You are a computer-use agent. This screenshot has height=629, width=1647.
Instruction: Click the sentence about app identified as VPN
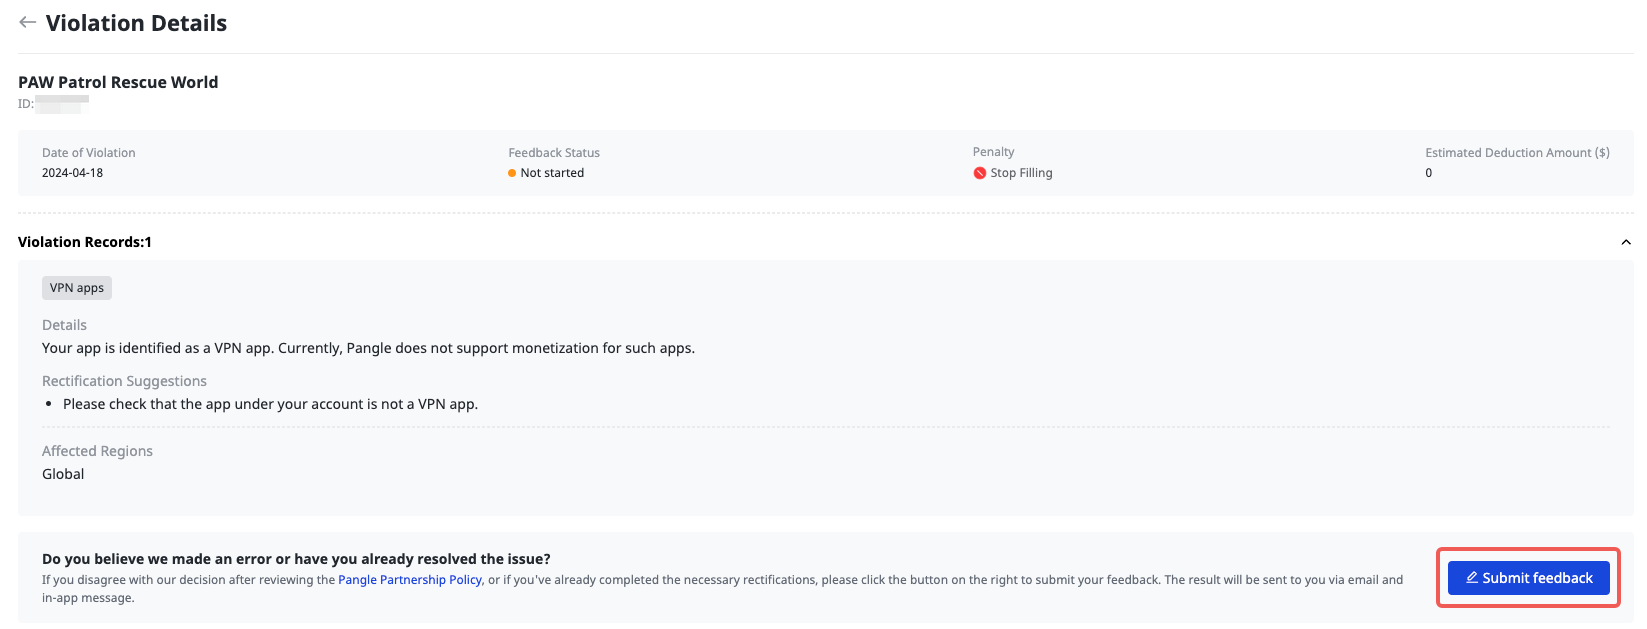pos(368,348)
